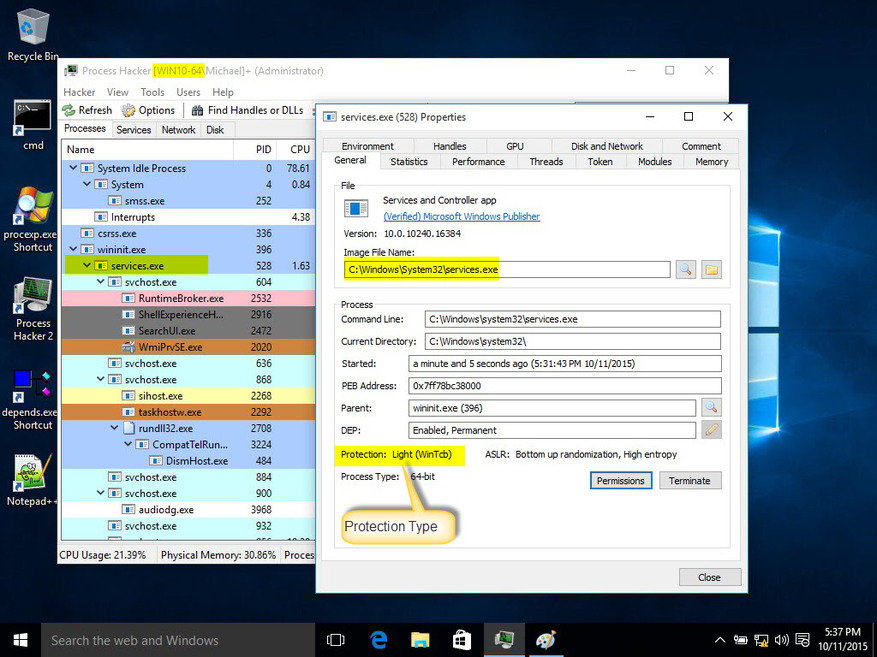Viewport: 877px width, 657px height.
Task: Collapse the svchost.exe PID 604 node
Action: pyautogui.click(x=101, y=281)
